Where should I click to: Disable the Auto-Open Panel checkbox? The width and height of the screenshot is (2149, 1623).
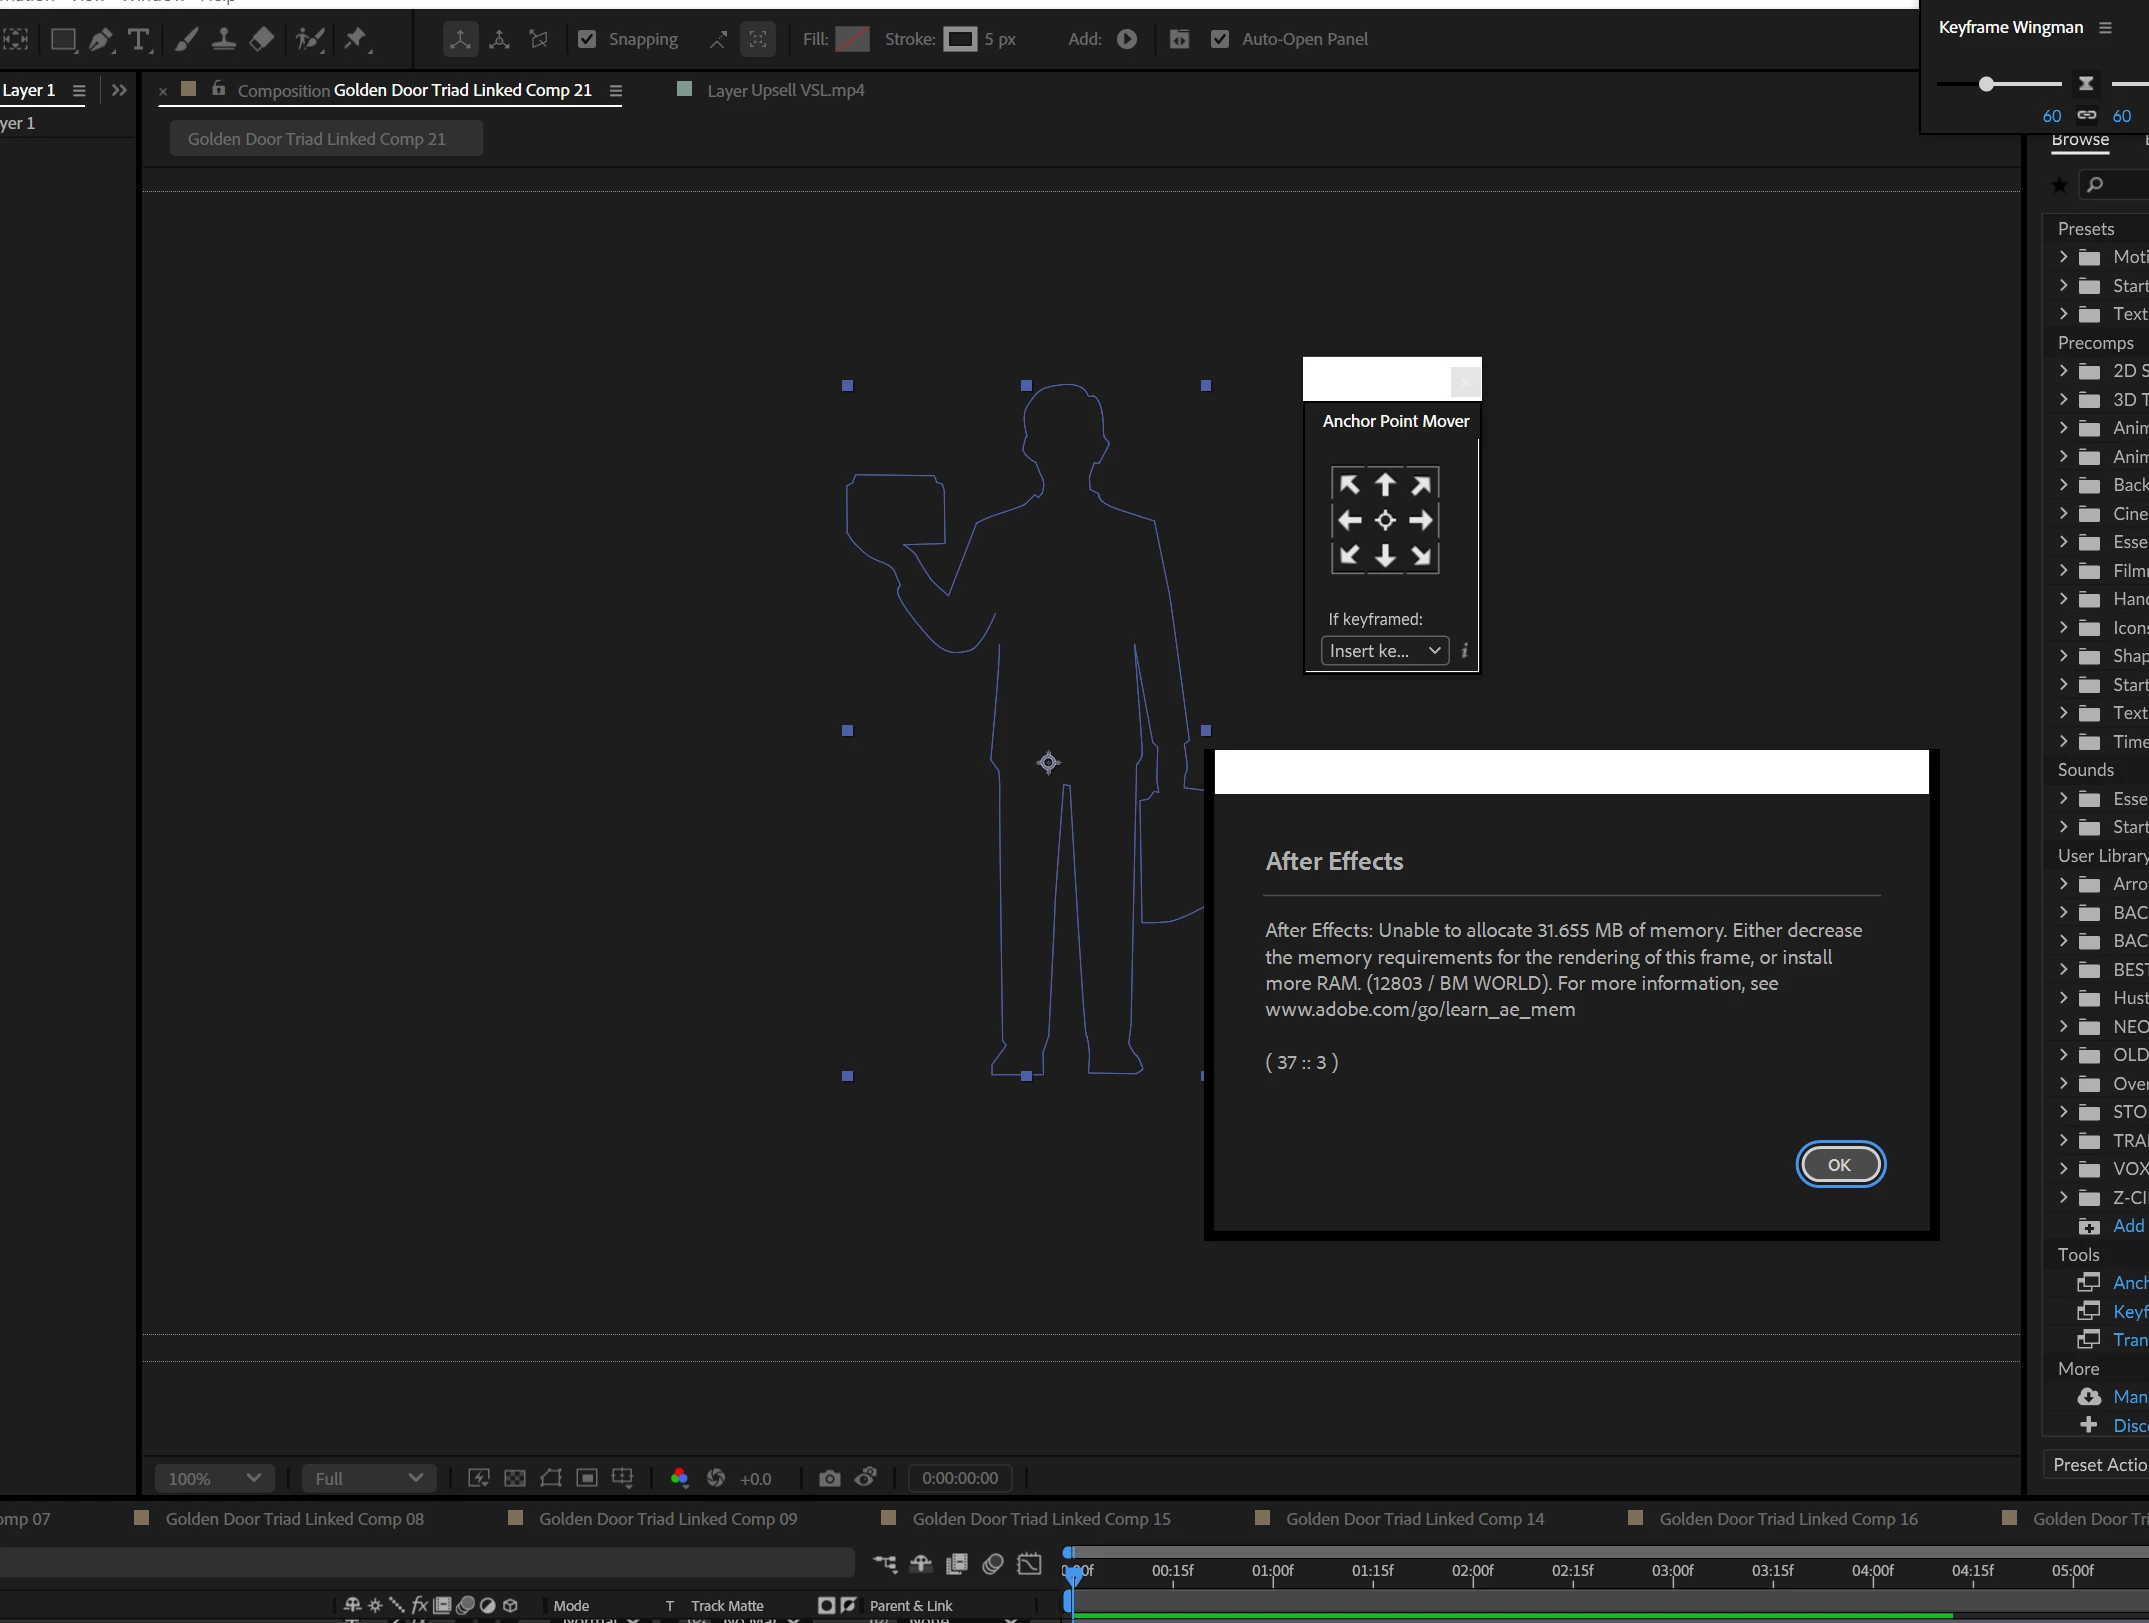[x=1219, y=39]
